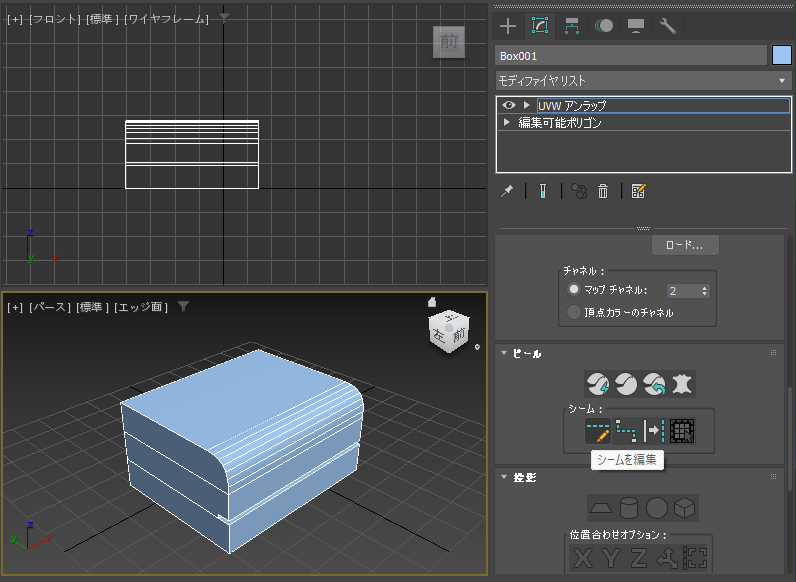Click the ピール rollout grip handle

coord(773,352)
